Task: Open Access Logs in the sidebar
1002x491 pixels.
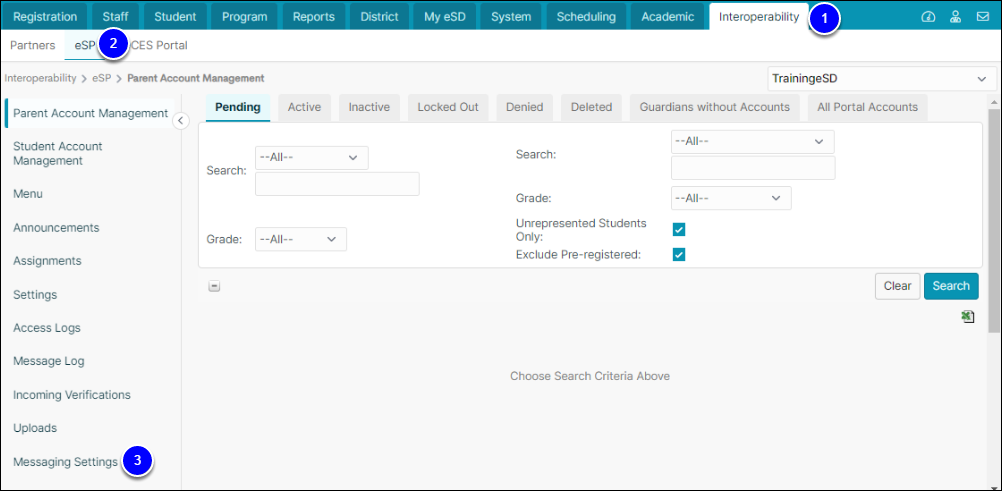Action: click(47, 328)
